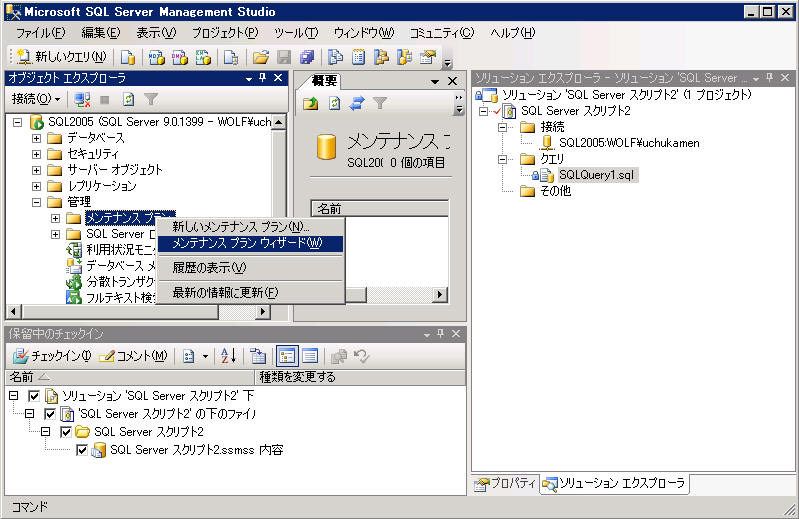Open the ツール menu
799x519 pixels.
pyautogui.click(x=296, y=33)
